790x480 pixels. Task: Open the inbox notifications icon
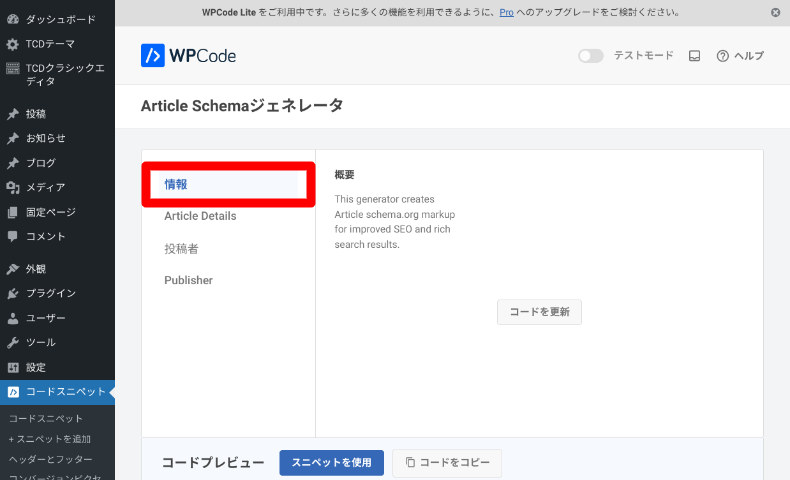point(694,56)
